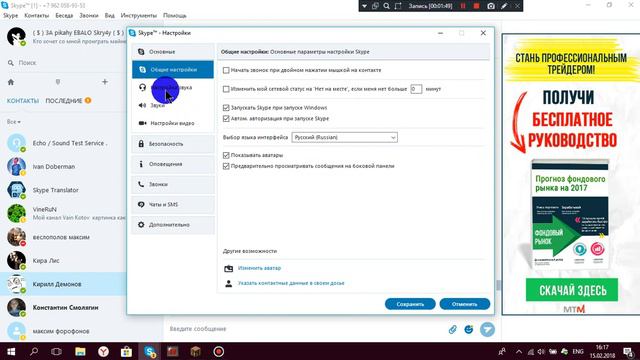Open the Беседа menu
The image size is (640, 360).
click(x=64, y=16)
